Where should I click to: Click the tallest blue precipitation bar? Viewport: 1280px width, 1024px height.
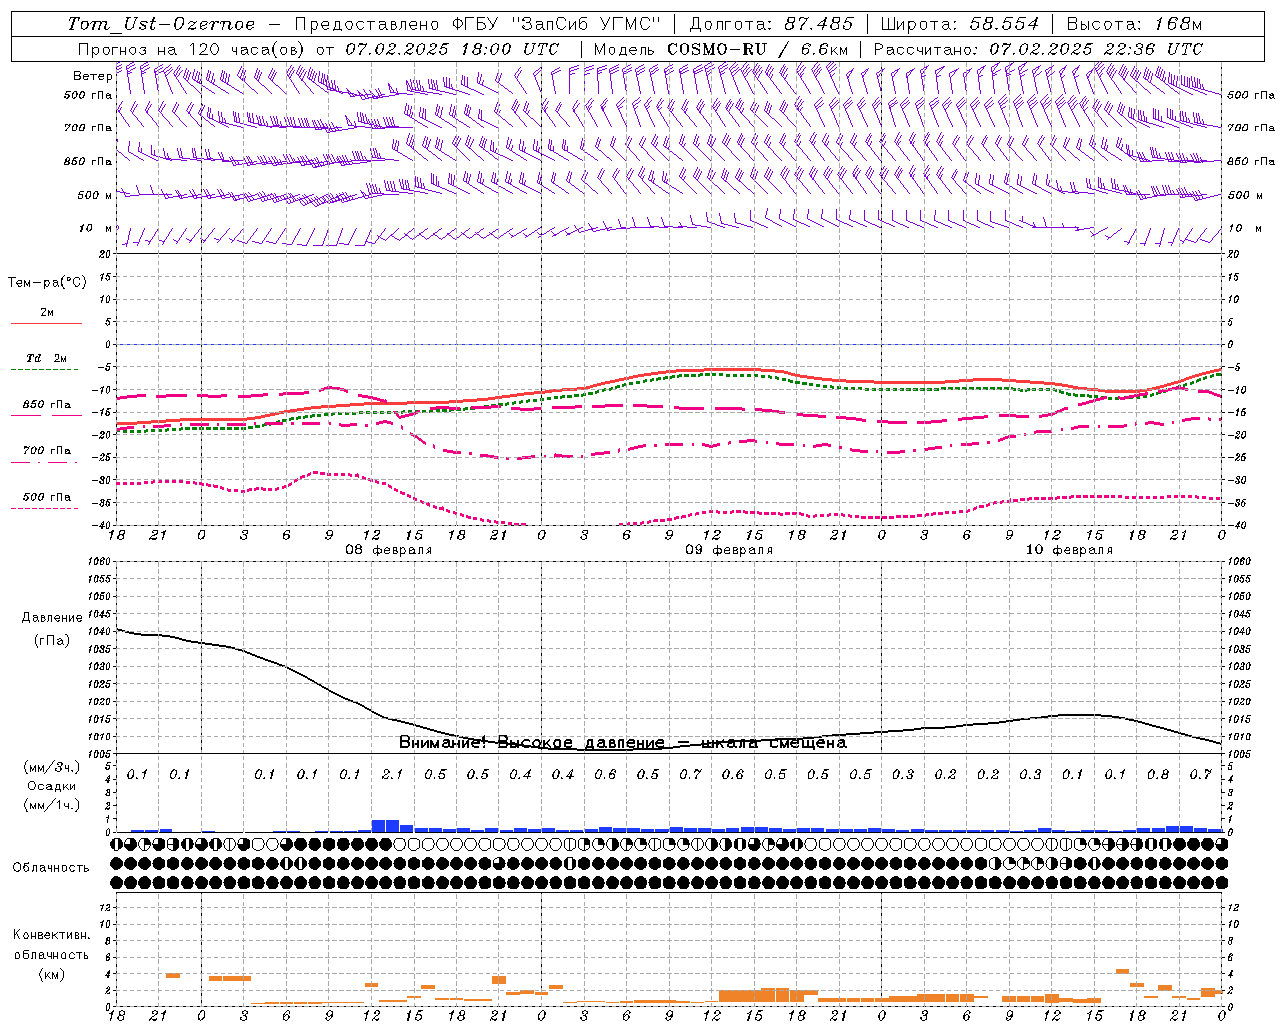pos(386,826)
